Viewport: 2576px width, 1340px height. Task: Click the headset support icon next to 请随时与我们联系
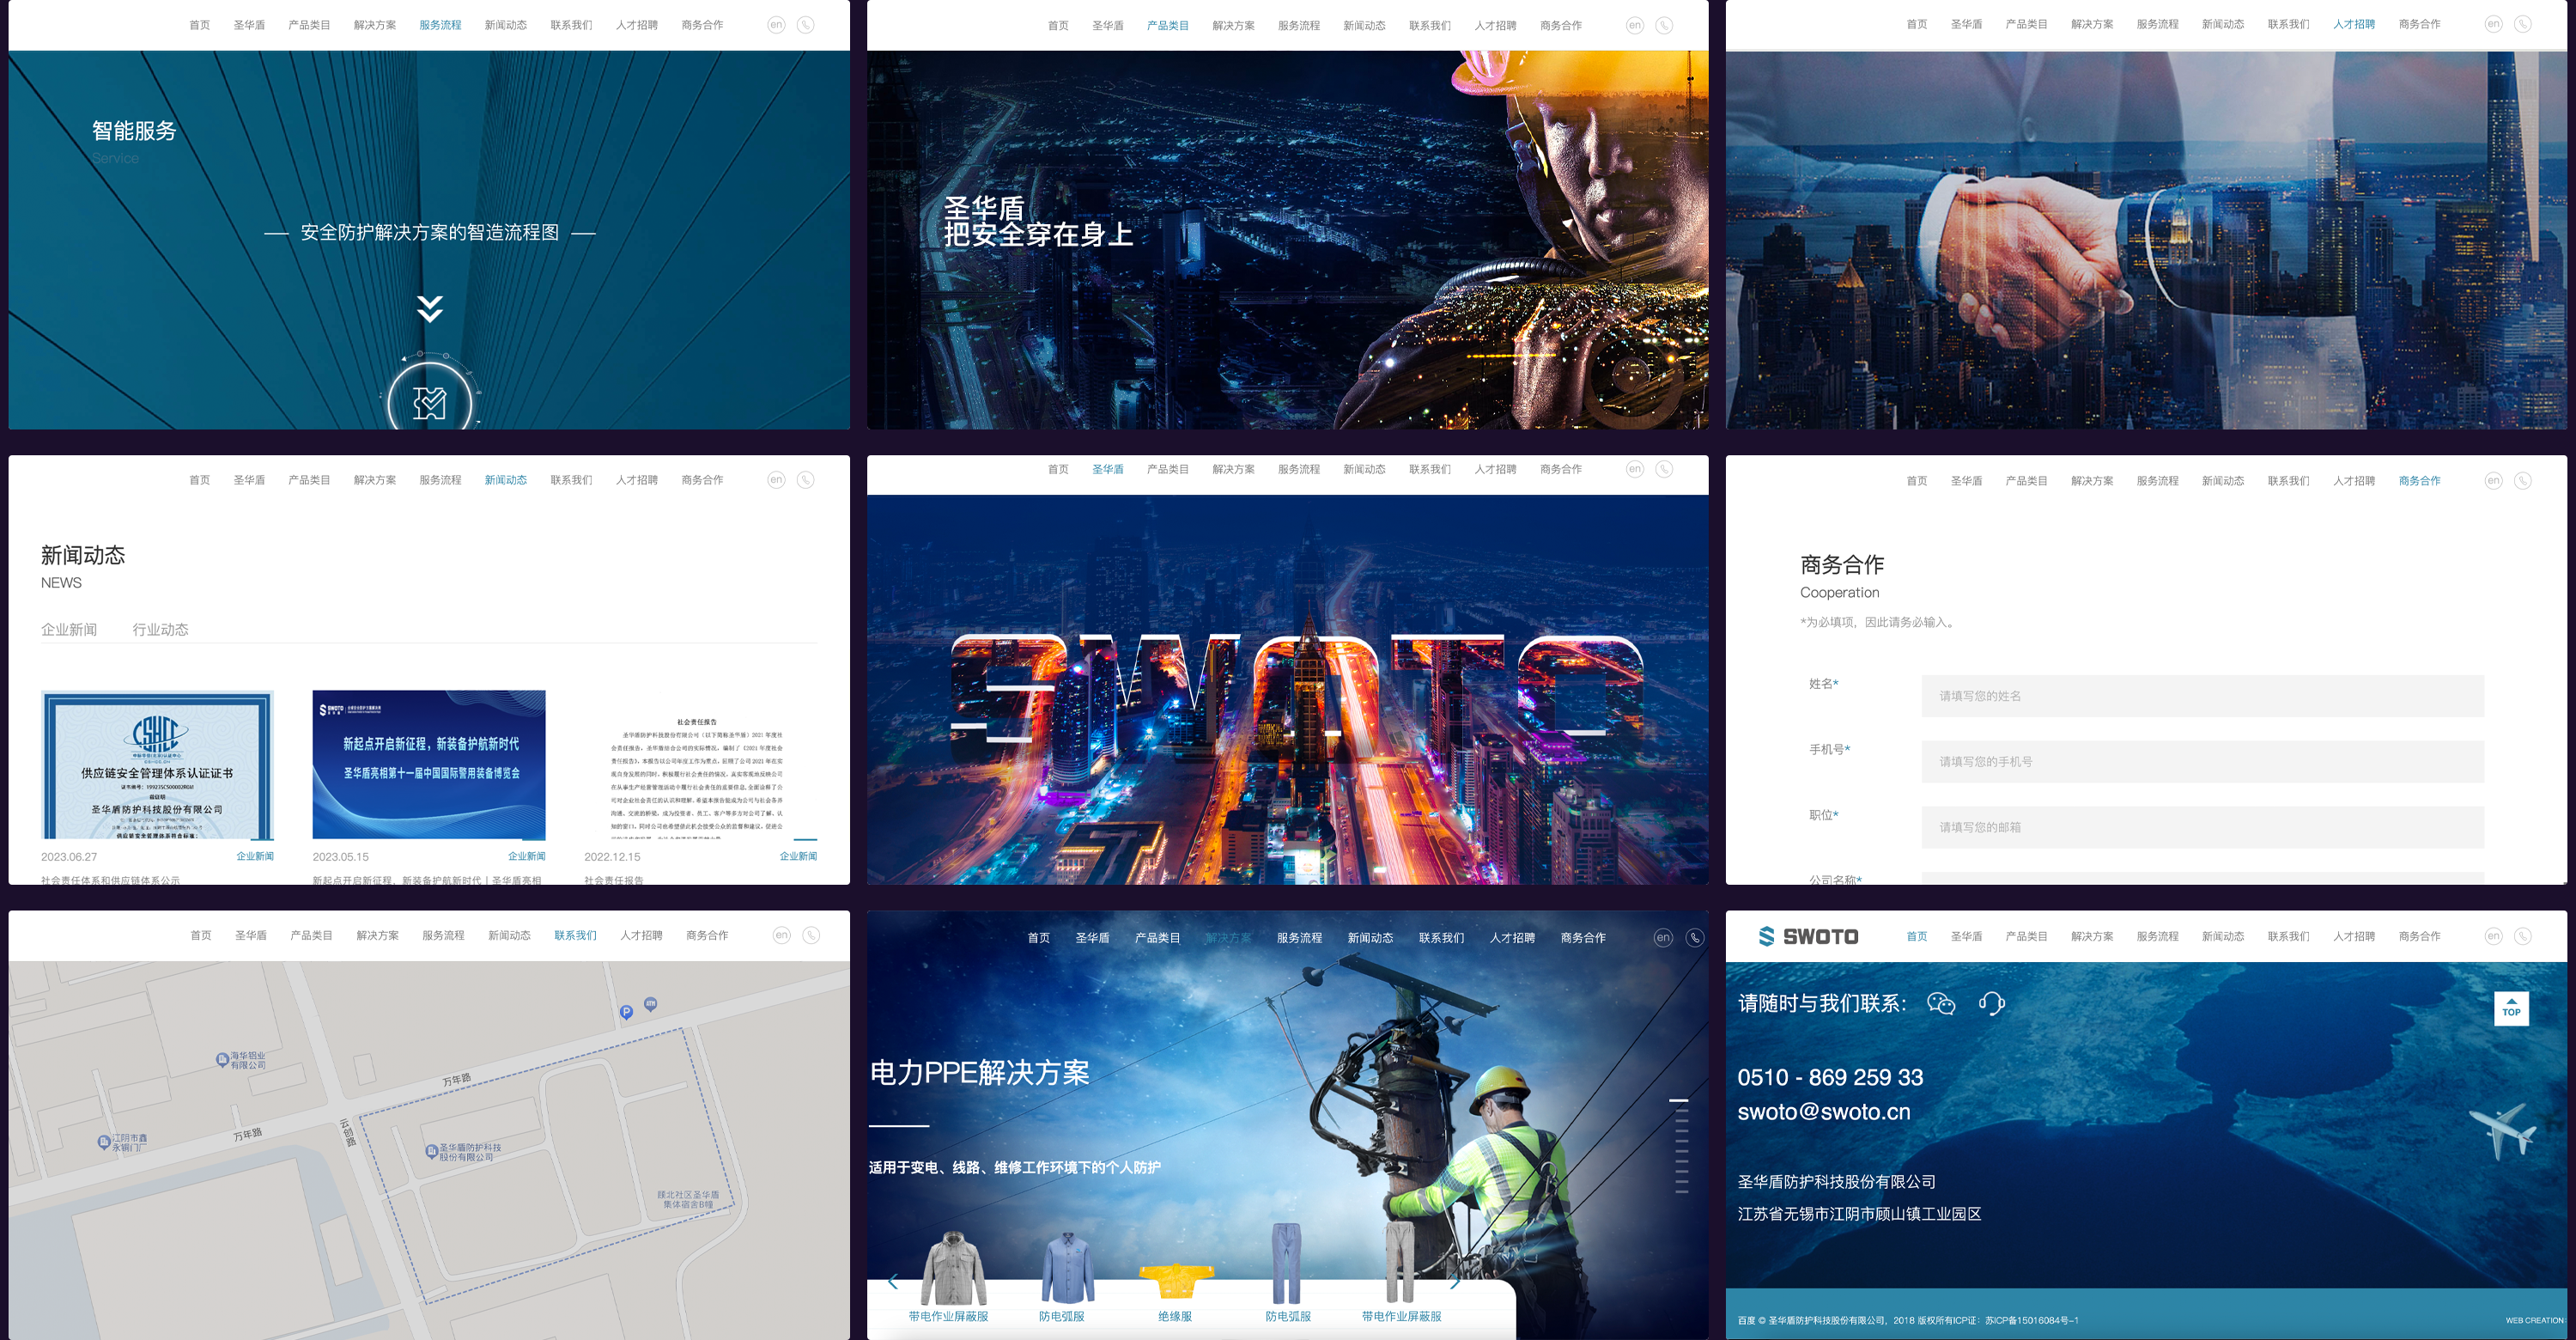click(x=1992, y=1003)
